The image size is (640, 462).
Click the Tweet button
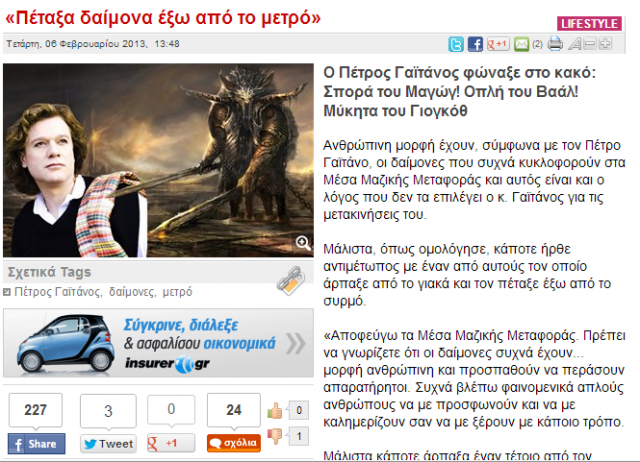click(108, 444)
